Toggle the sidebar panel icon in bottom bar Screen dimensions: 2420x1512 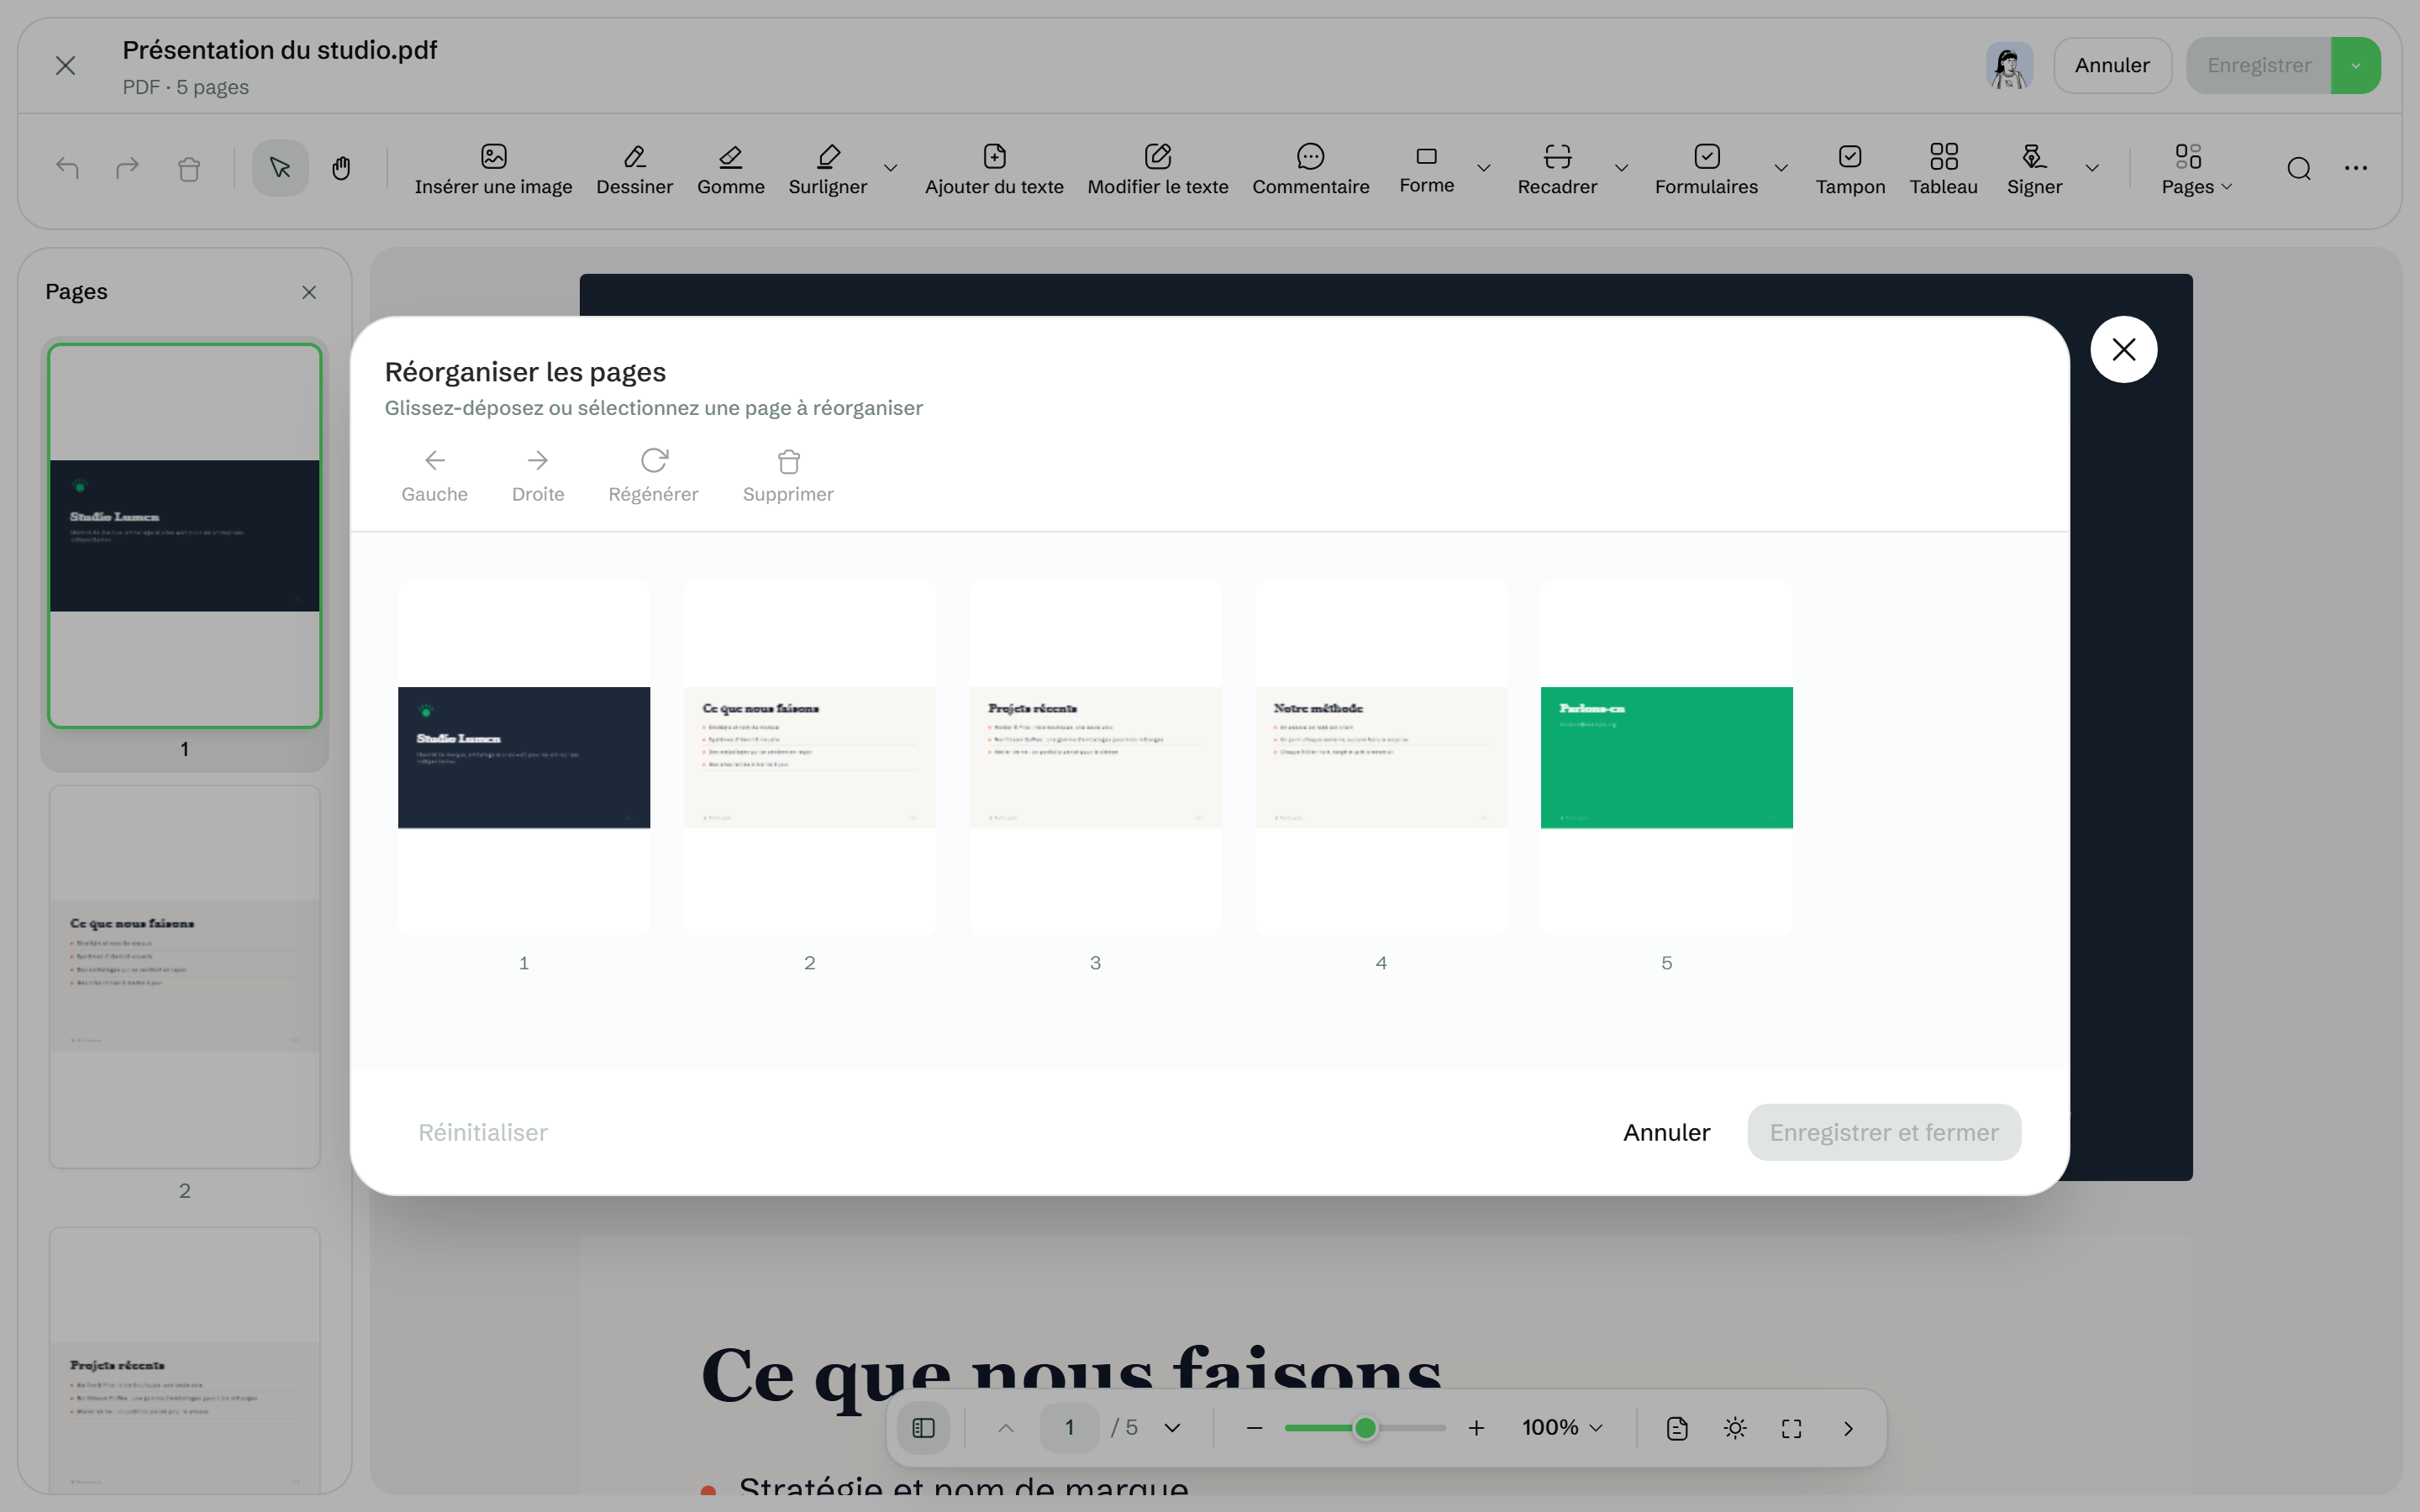923,1428
